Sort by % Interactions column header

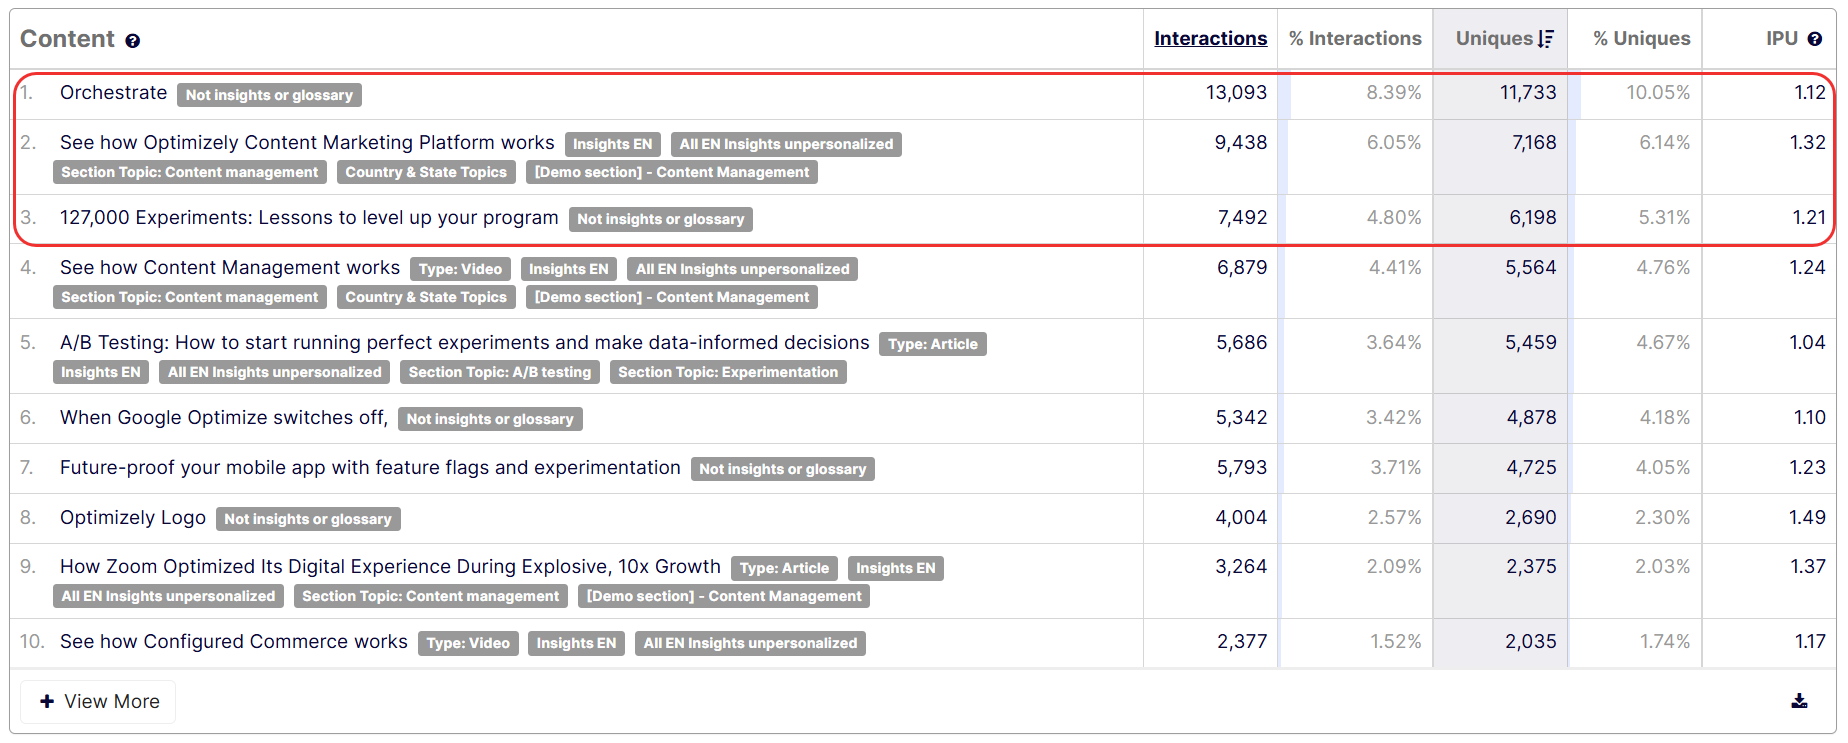point(1354,39)
